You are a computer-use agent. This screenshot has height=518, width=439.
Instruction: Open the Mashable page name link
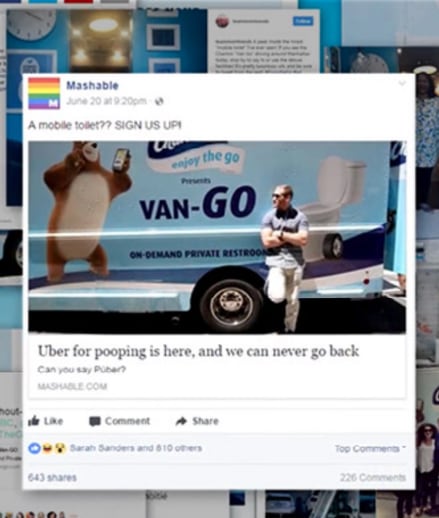tap(92, 86)
